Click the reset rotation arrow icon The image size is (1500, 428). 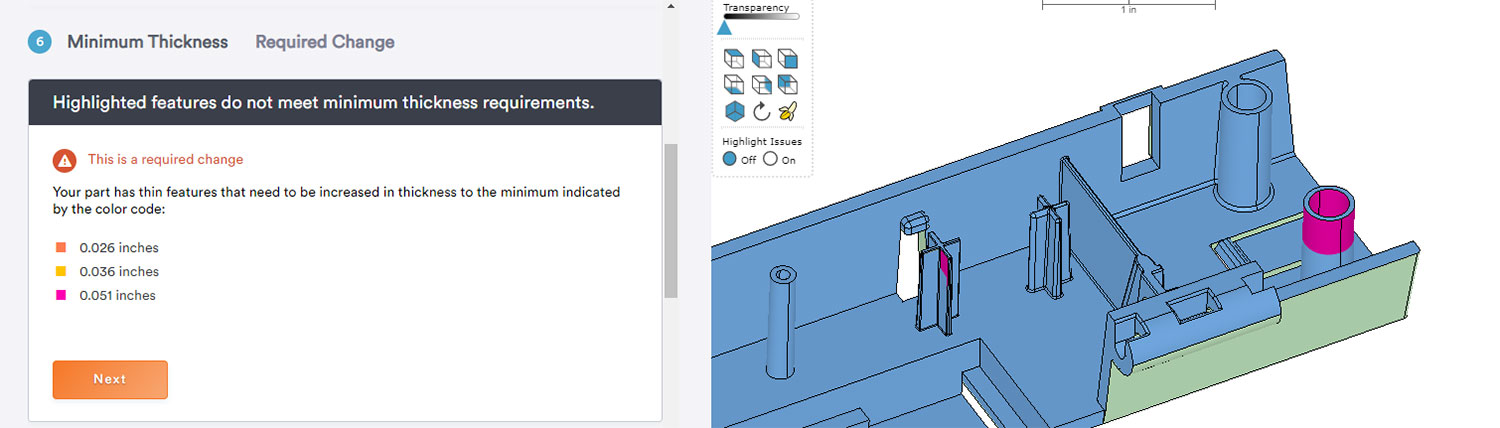(761, 111)
